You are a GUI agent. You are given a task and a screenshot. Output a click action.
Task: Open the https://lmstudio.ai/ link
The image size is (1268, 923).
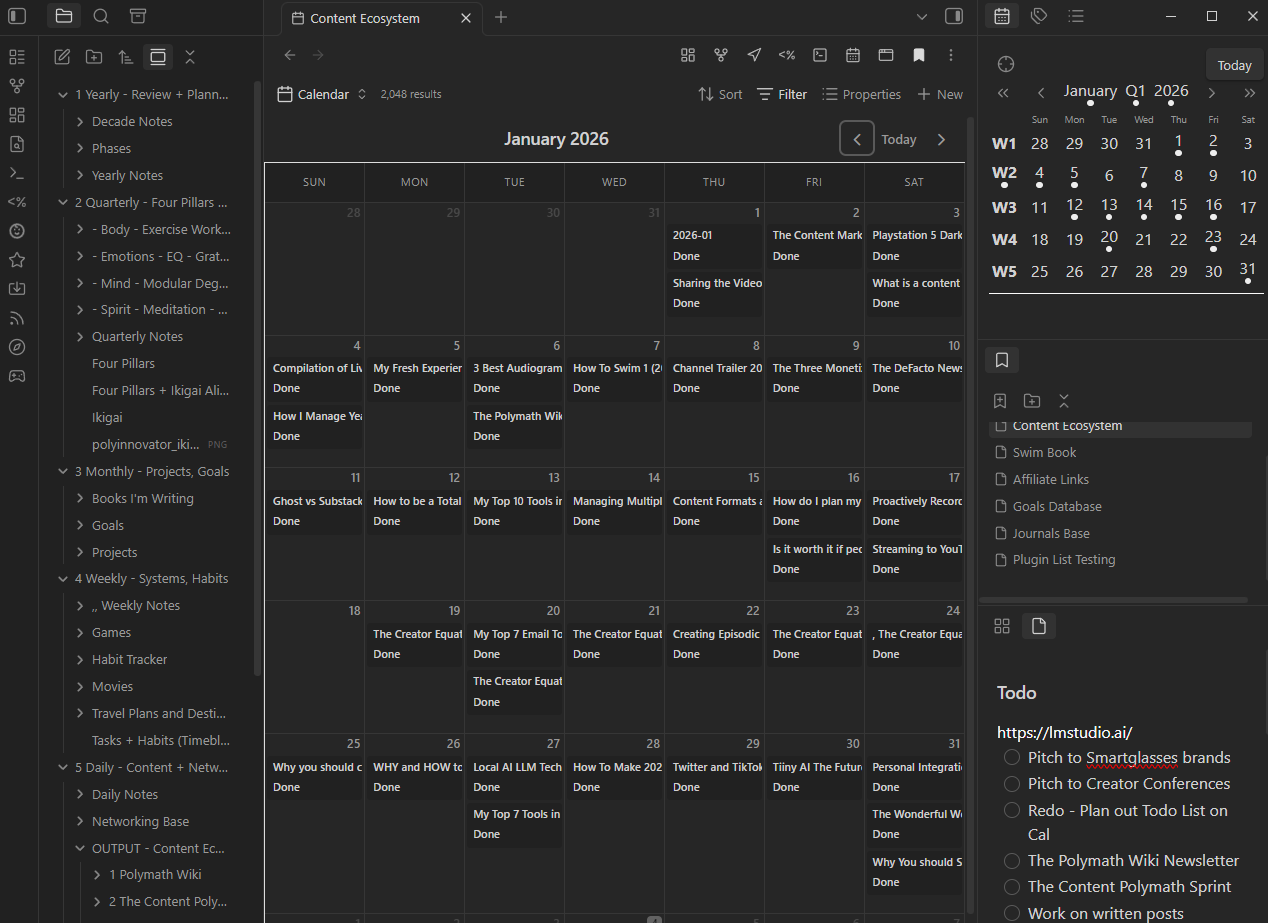click(1064, 732)
